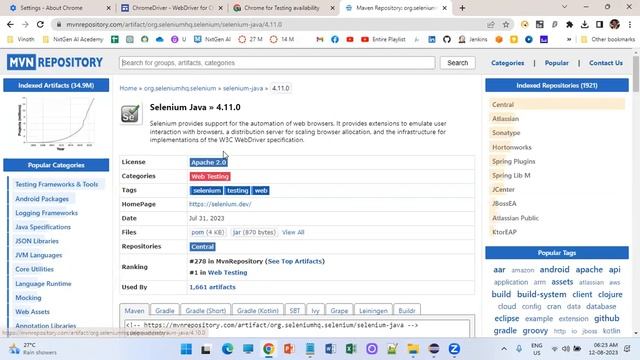Click the browser address bar URL

pyautogui.click(x=174, y=24)
